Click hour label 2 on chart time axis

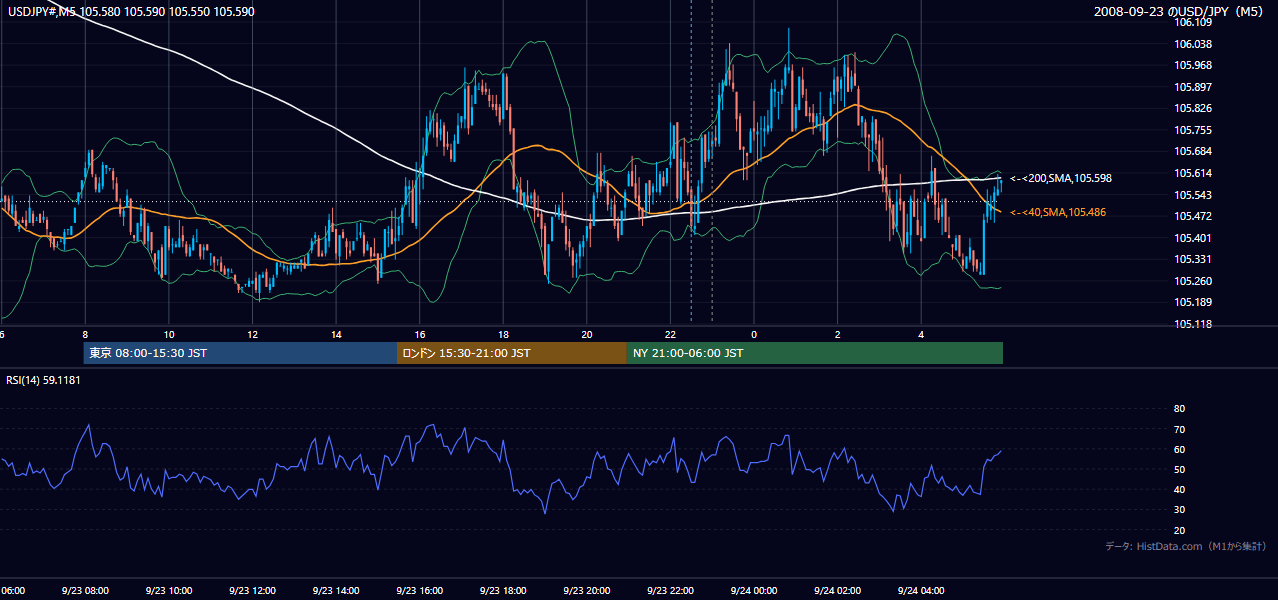(x=838, y=335)
